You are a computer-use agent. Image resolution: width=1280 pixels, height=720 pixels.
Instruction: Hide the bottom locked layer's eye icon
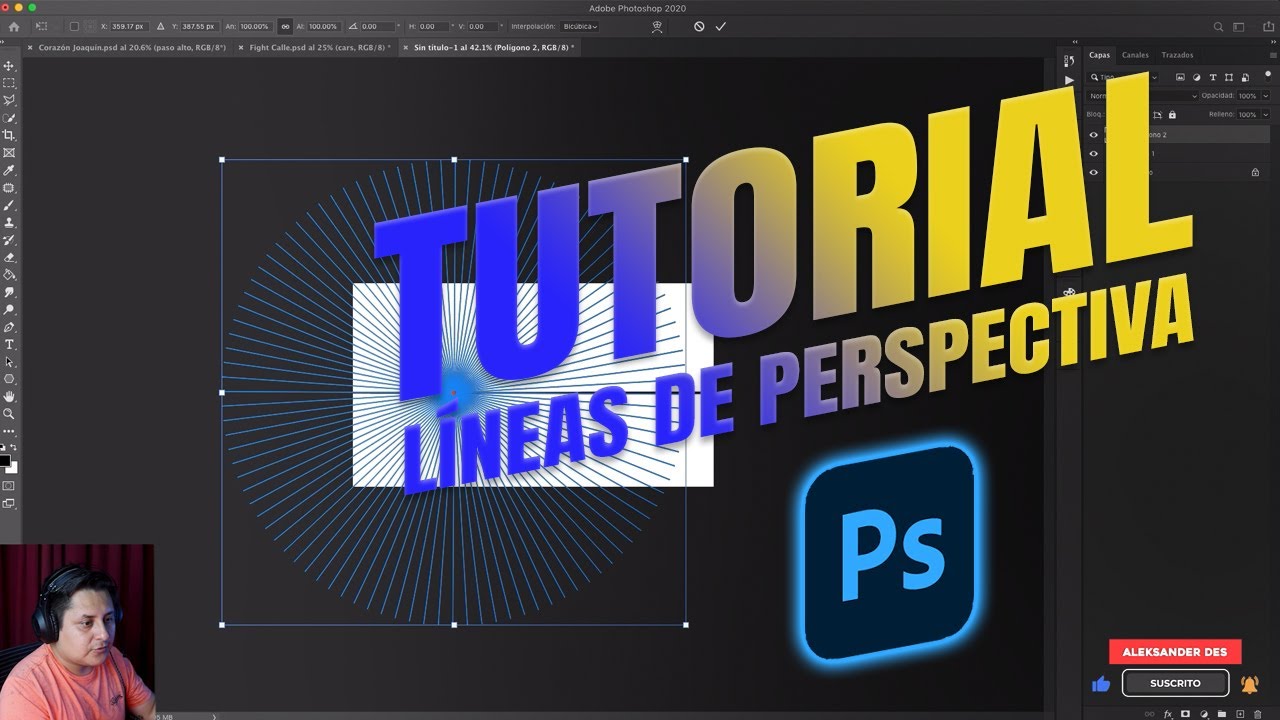1093,172
